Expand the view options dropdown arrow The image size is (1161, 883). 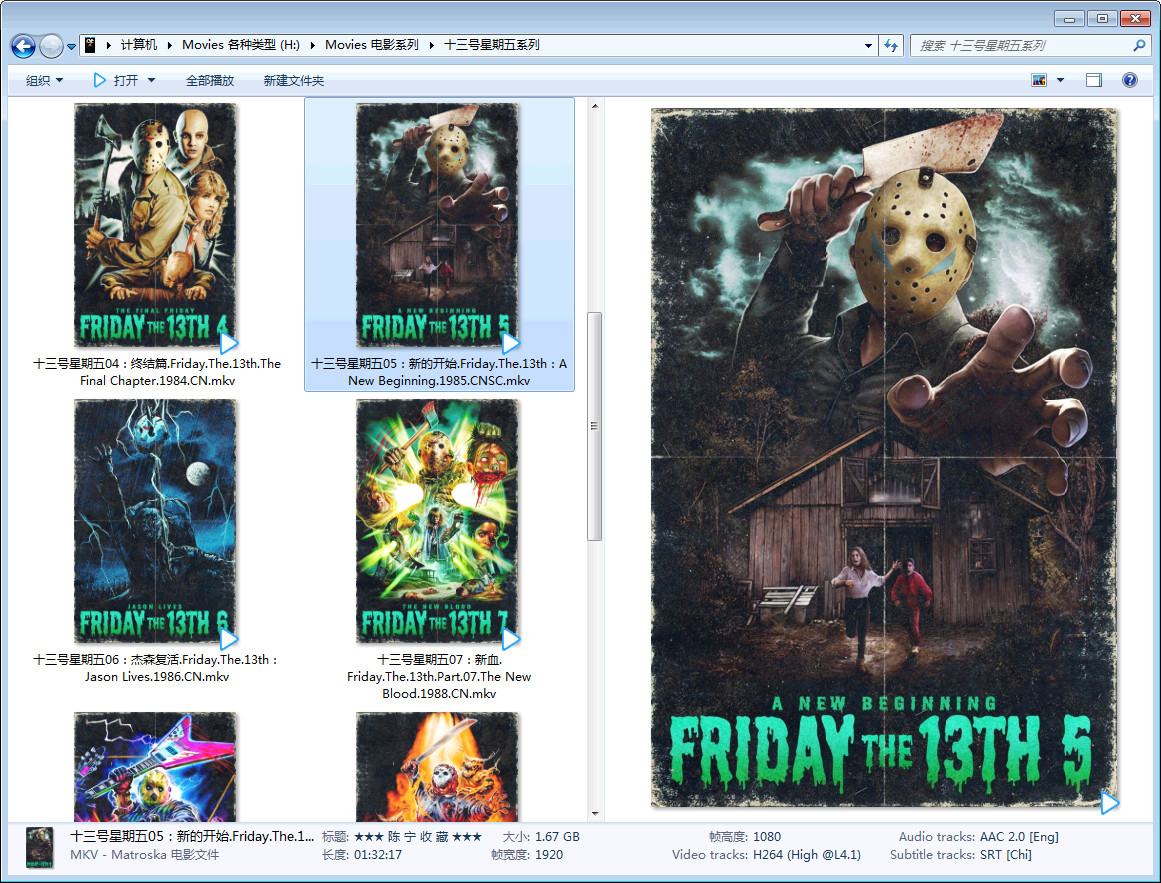coord(1061,81)
